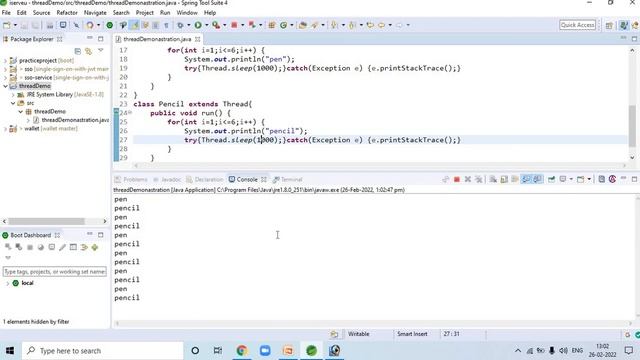Click Remove Launch X icon in Console
The width and height of the screenshot is (640, 360).
[x=468, y=180]
